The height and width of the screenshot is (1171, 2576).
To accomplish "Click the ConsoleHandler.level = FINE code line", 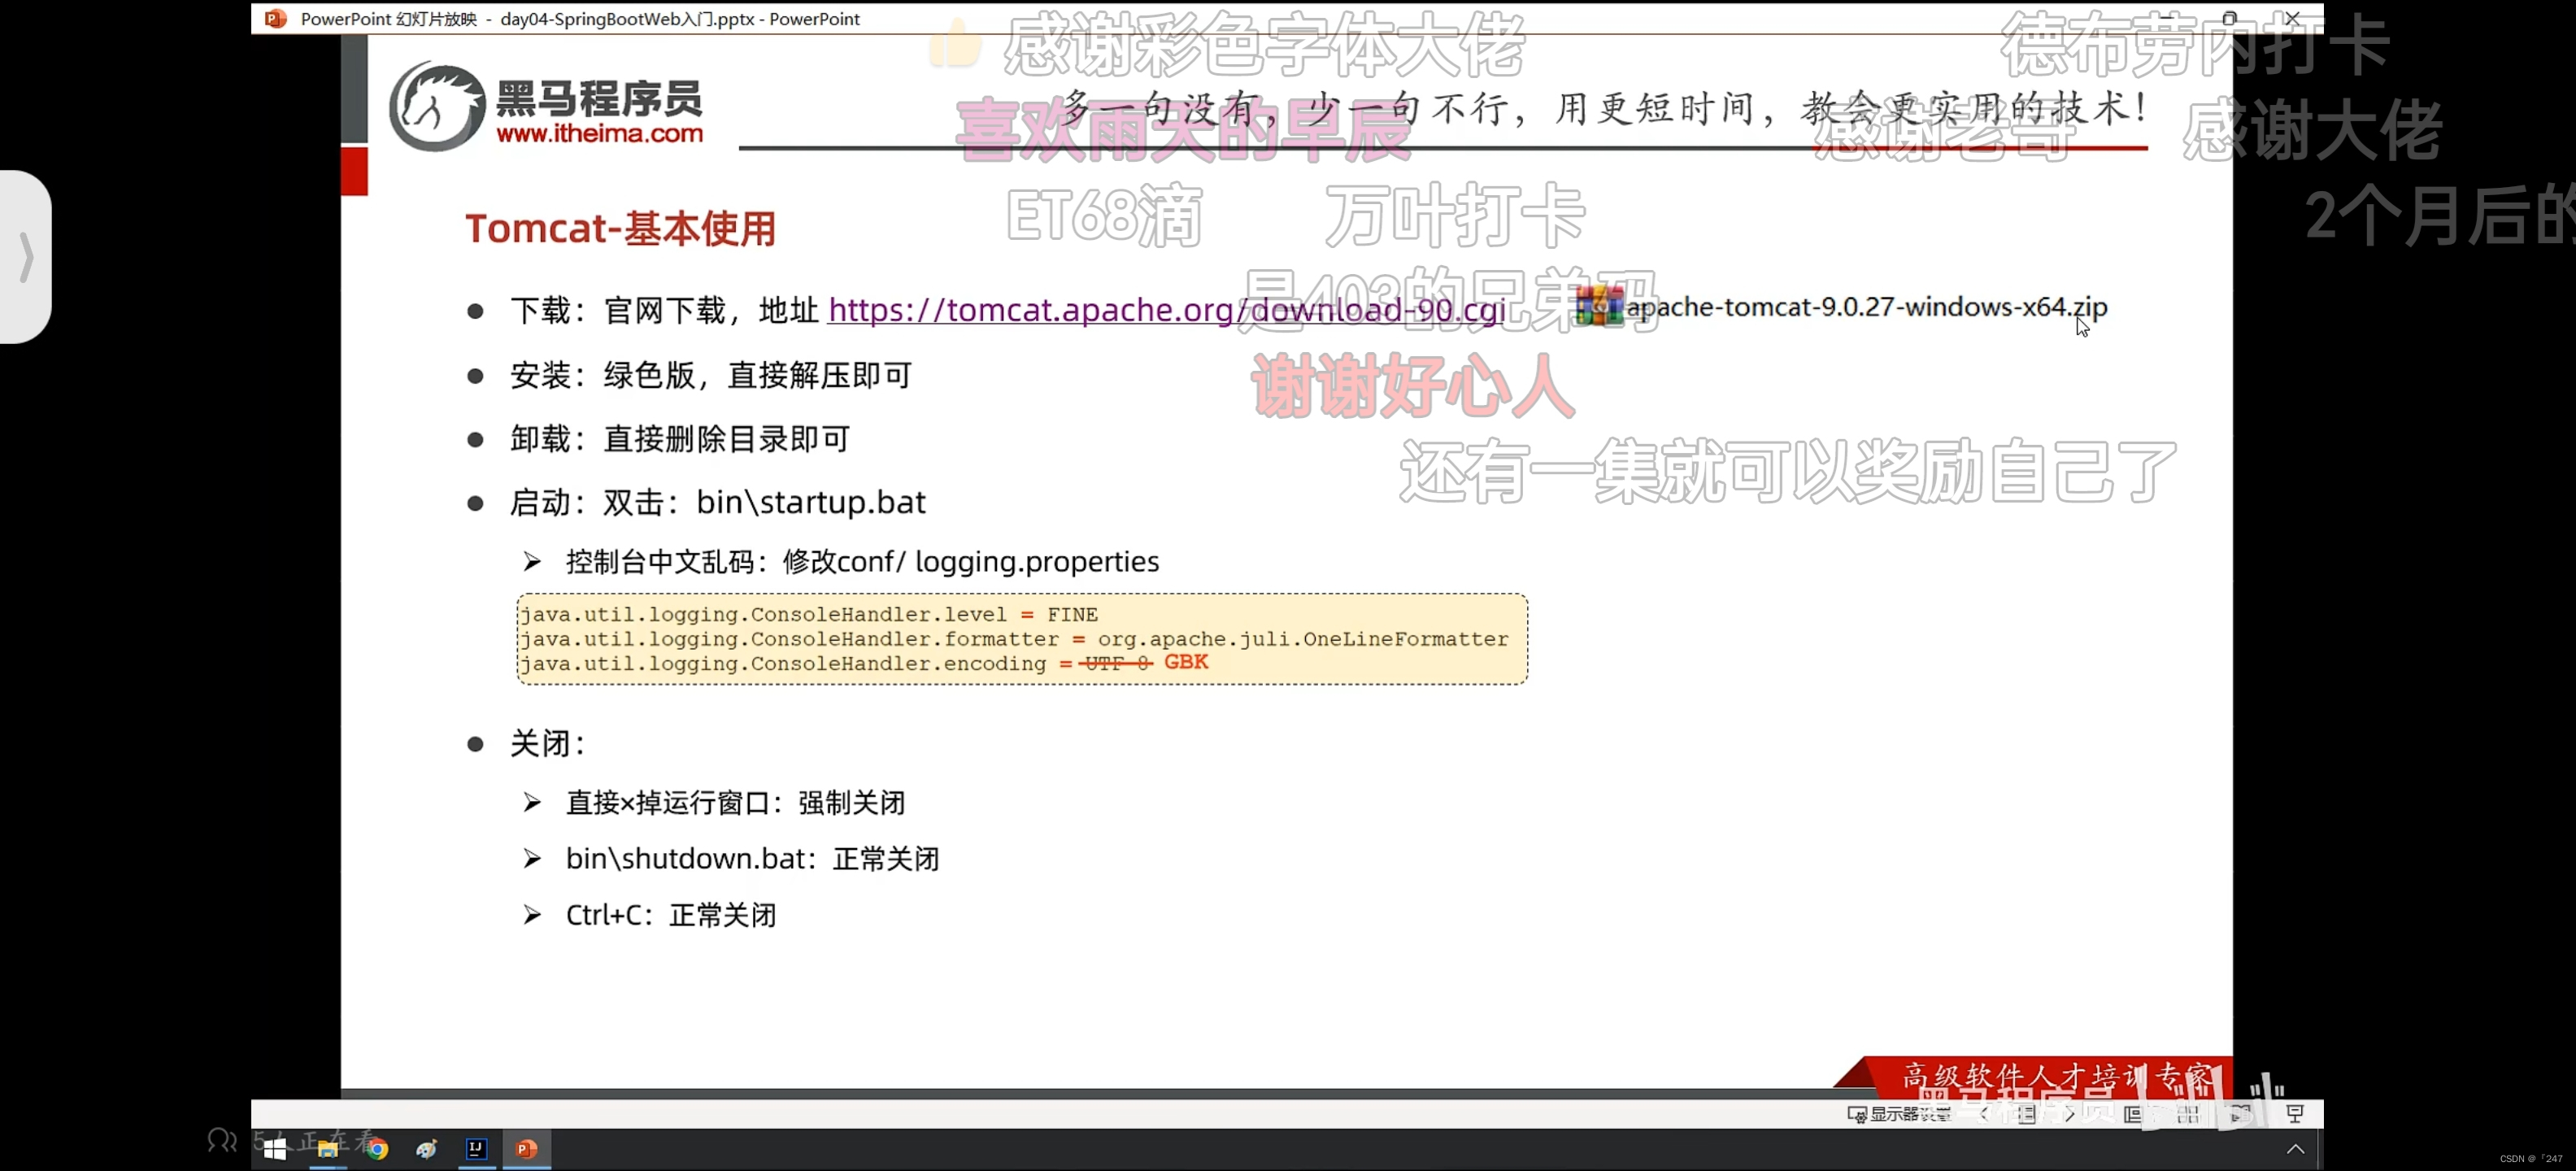I will 808,614.
